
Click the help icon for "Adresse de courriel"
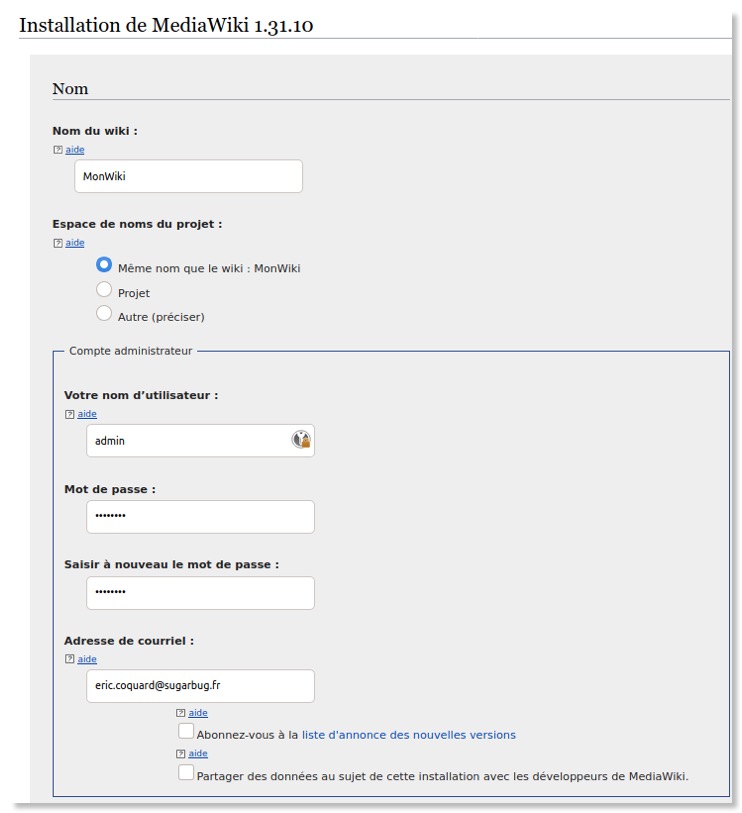[69, 659]
